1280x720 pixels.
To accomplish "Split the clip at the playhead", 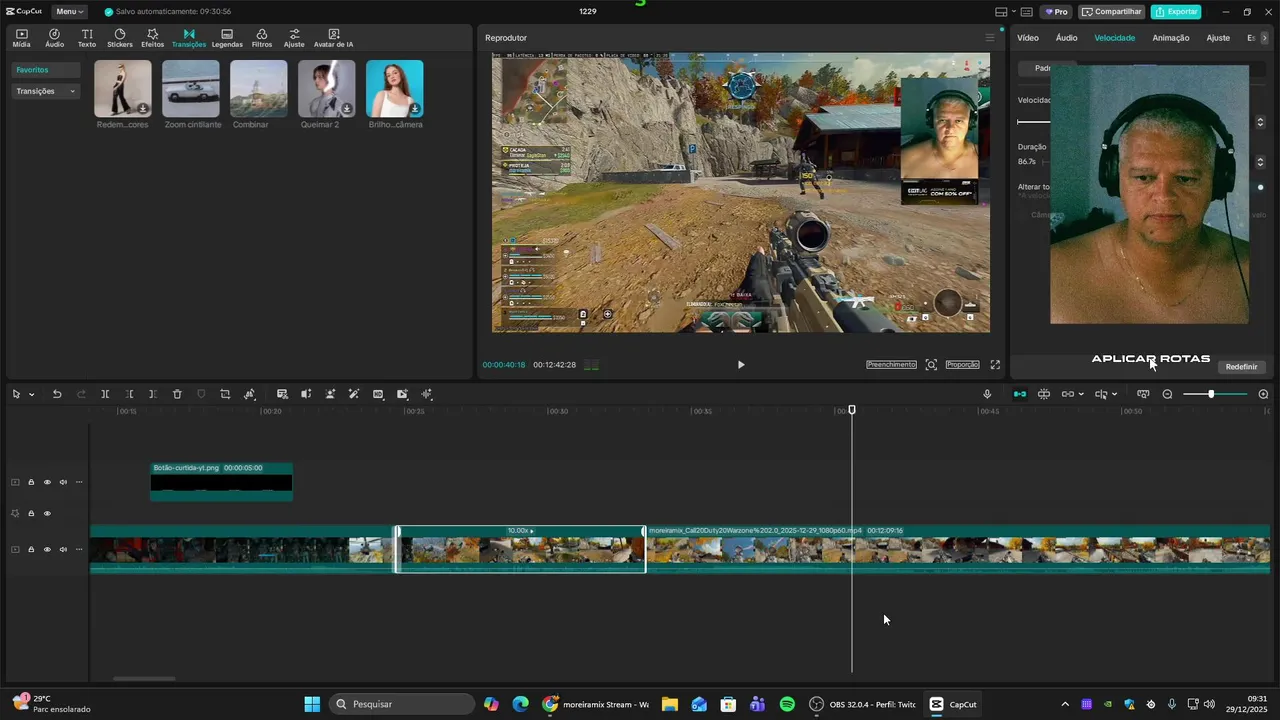I will (x=105, y=394).
